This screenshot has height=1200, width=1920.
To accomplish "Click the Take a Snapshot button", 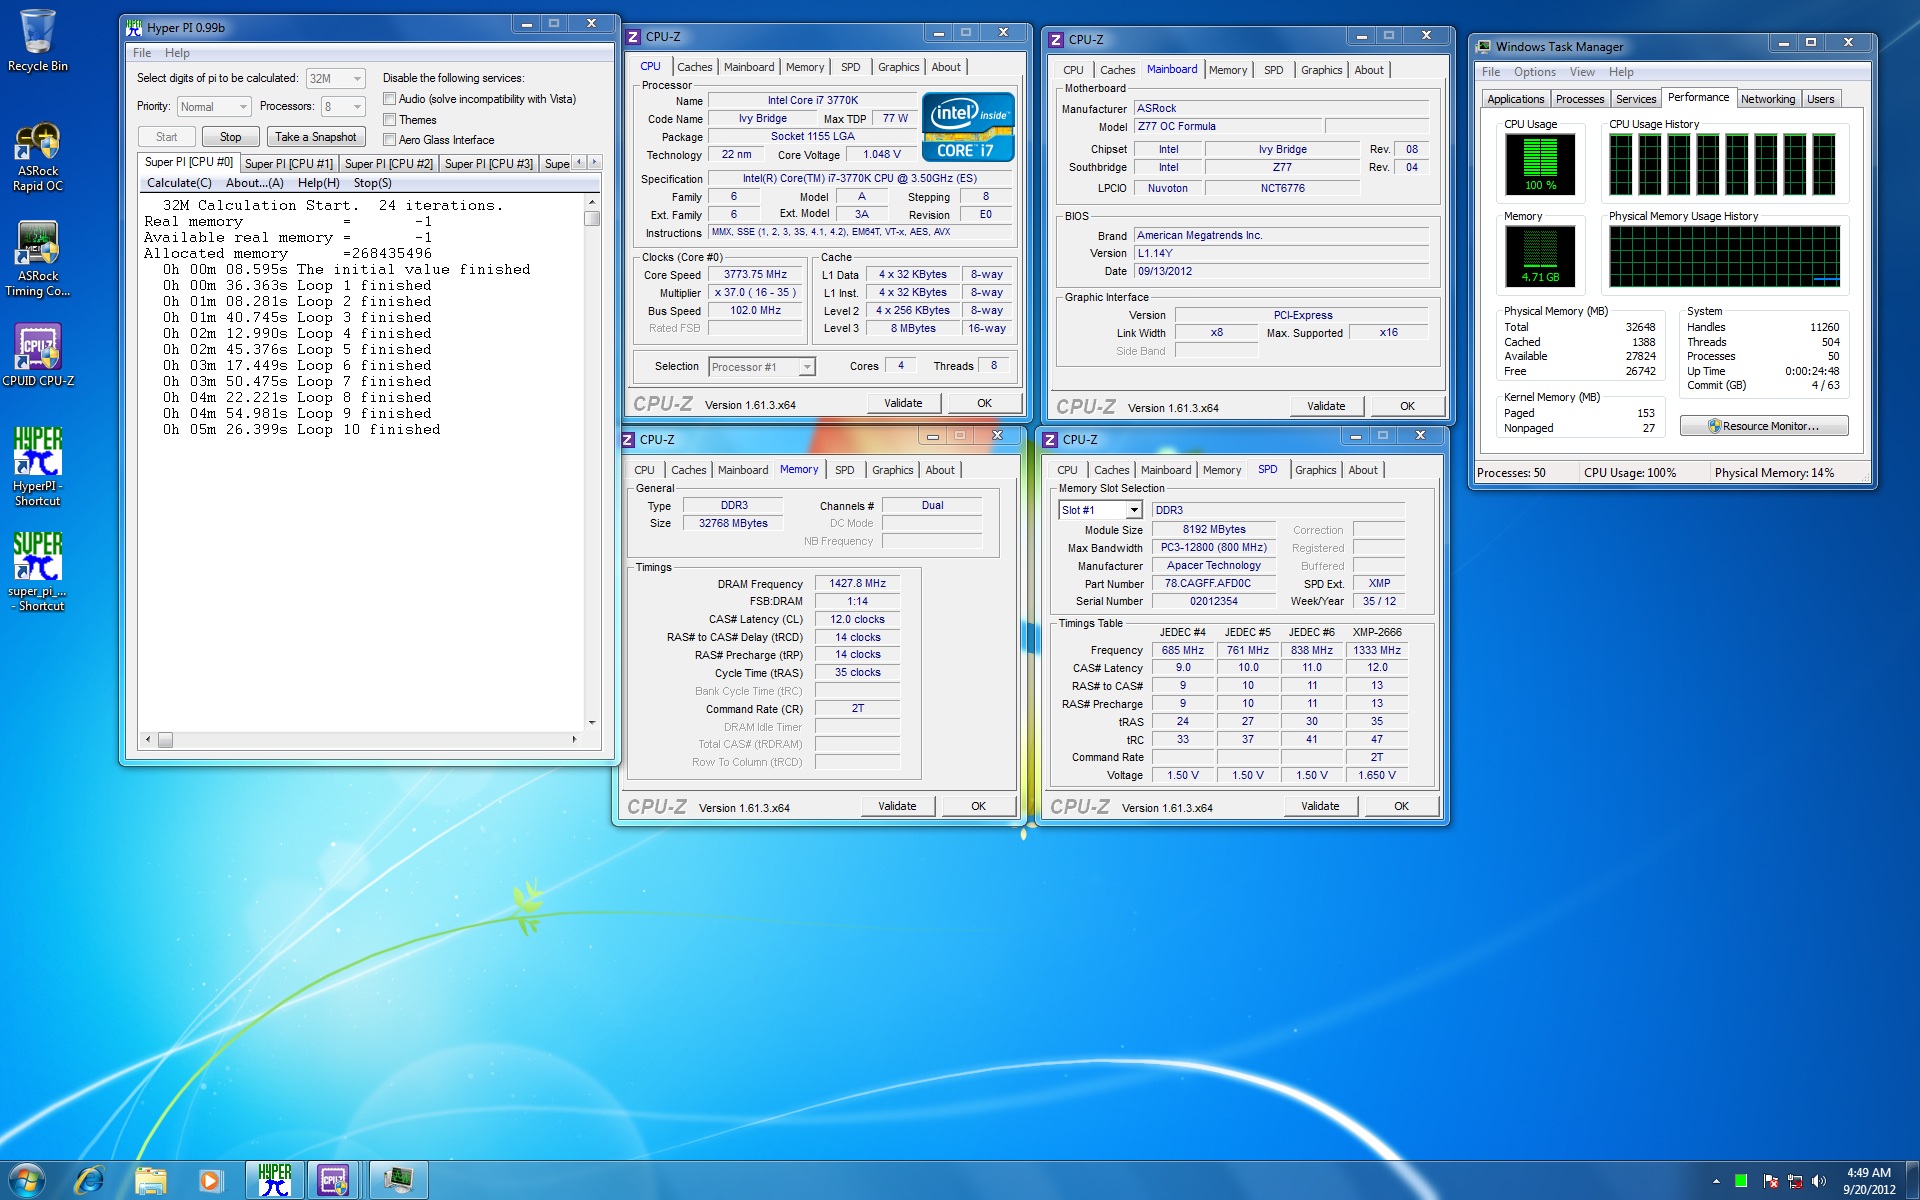I will [315, 137].
